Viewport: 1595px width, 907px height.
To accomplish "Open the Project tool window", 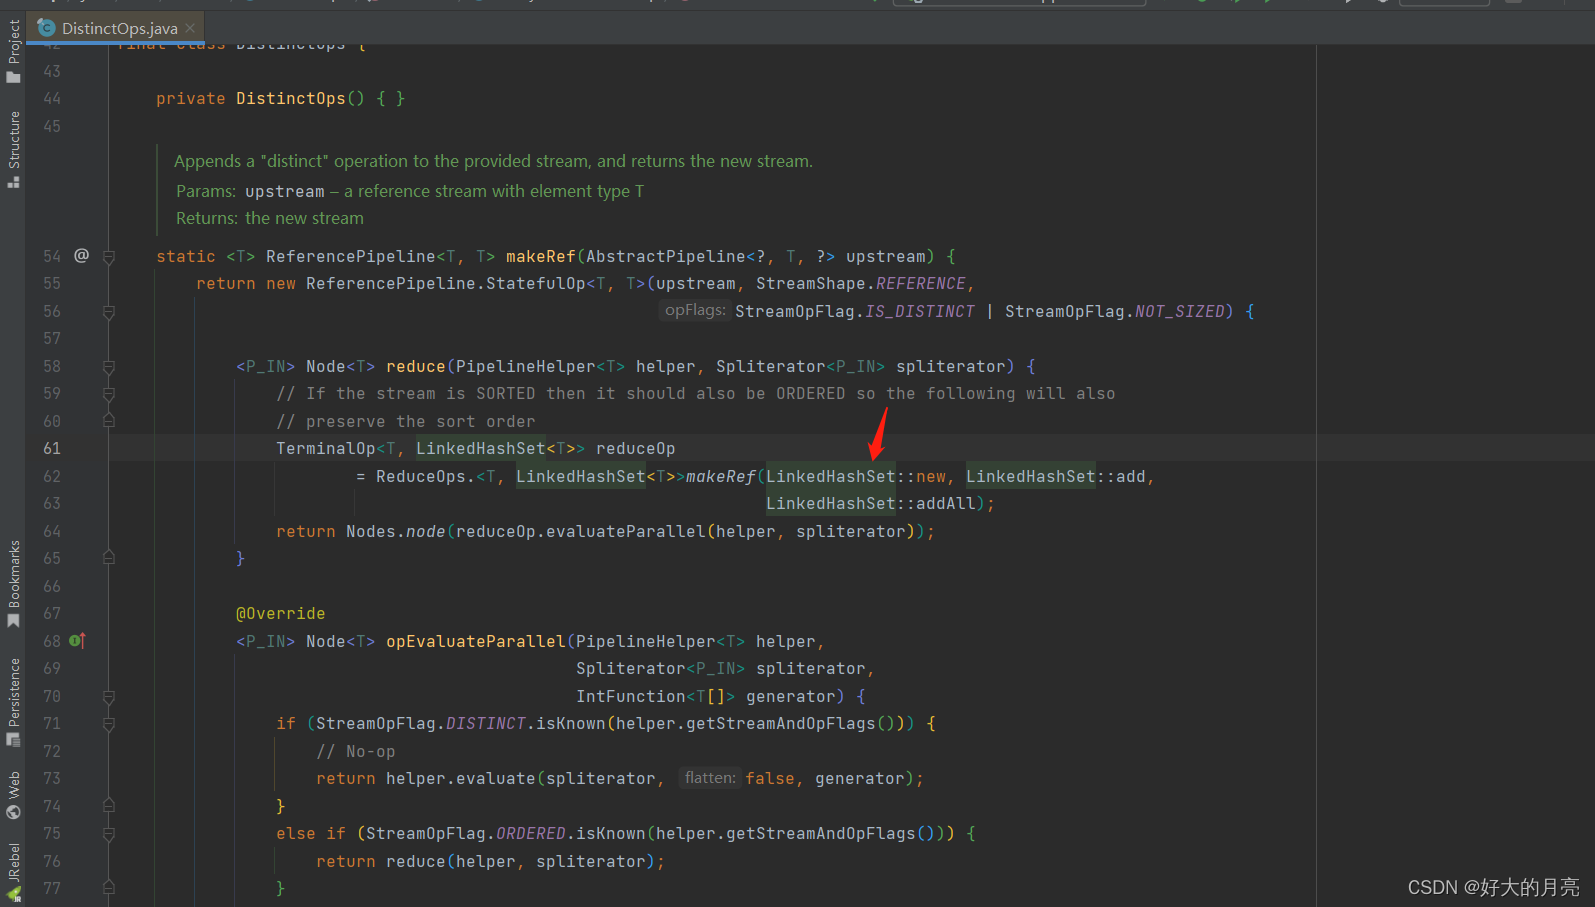I will coord(14,50).
